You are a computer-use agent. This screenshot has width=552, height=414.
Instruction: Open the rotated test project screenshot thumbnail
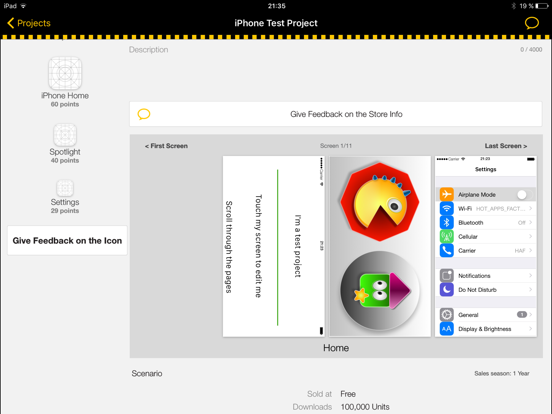click(274, 246)
